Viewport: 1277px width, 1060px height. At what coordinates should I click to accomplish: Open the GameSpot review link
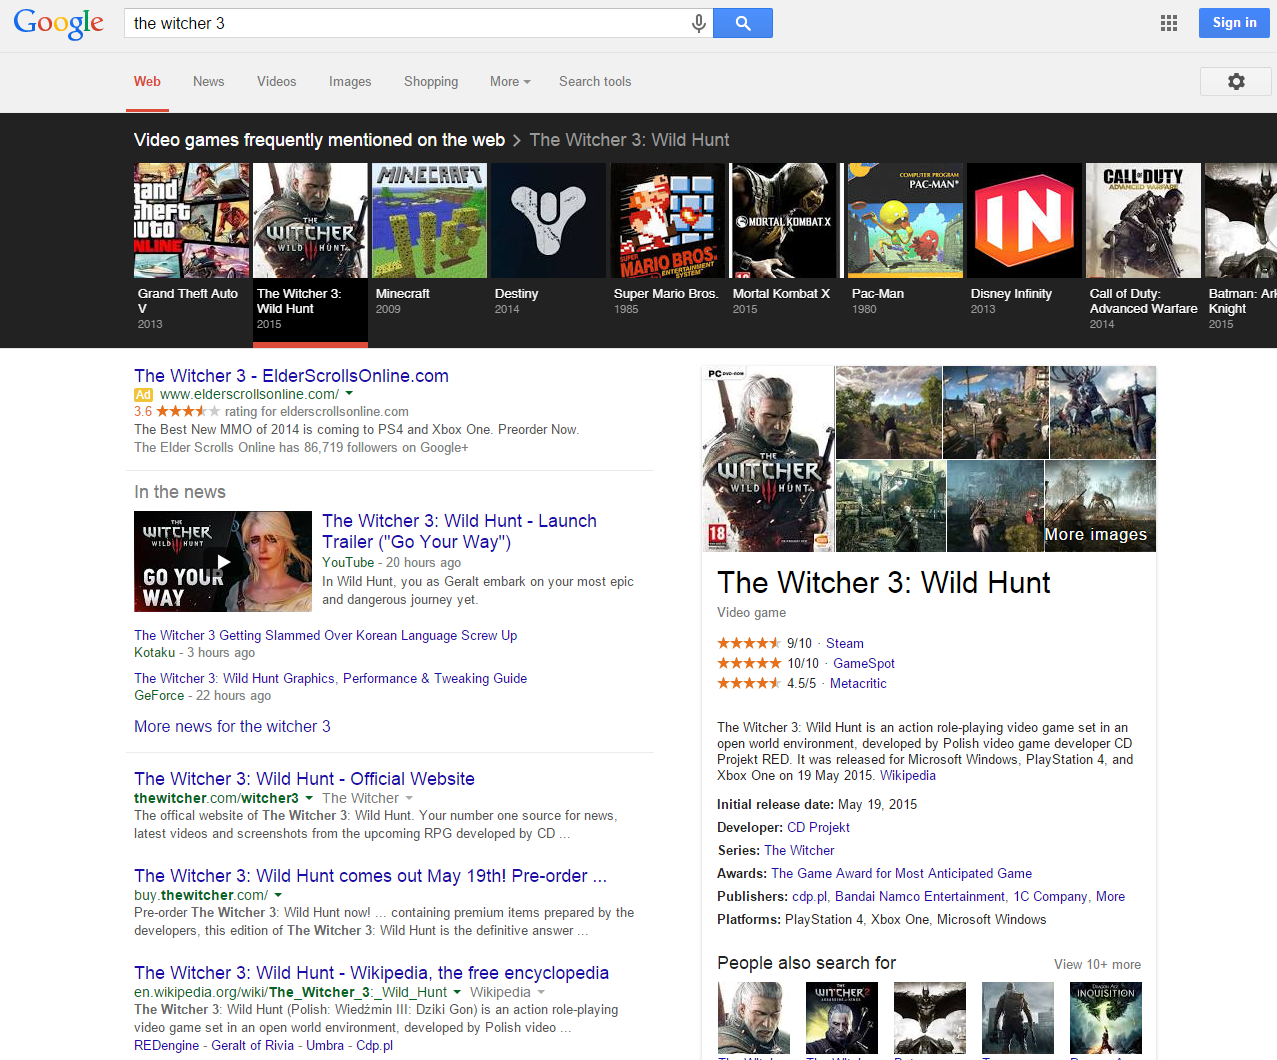pos(864,663)
